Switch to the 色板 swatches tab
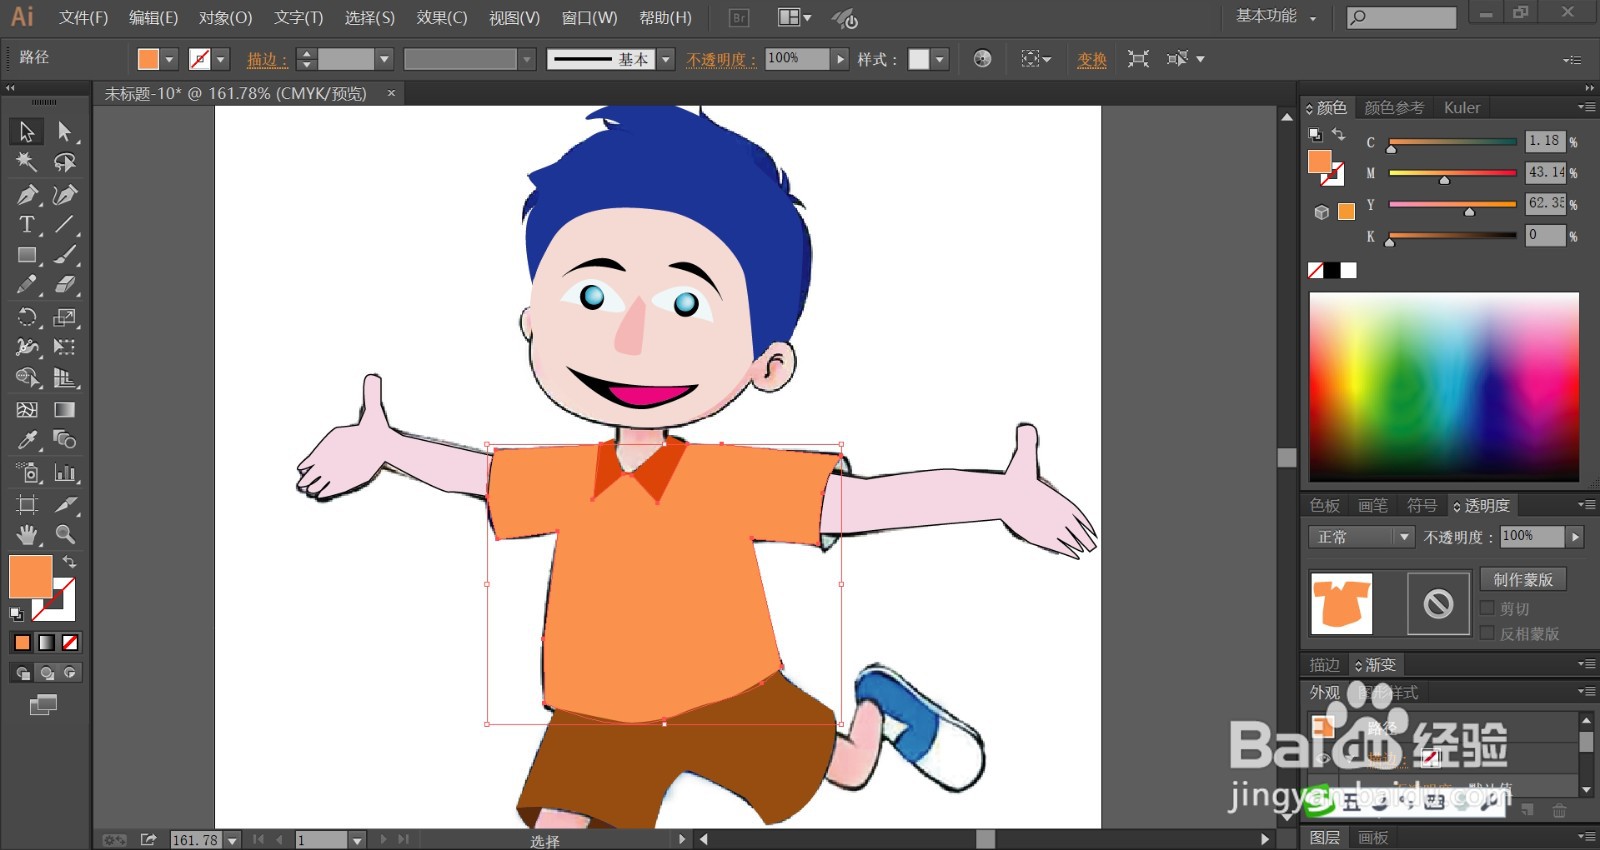Image resolution: width=1600 pixels, height=850 pixels. [x=1325, y=506]
